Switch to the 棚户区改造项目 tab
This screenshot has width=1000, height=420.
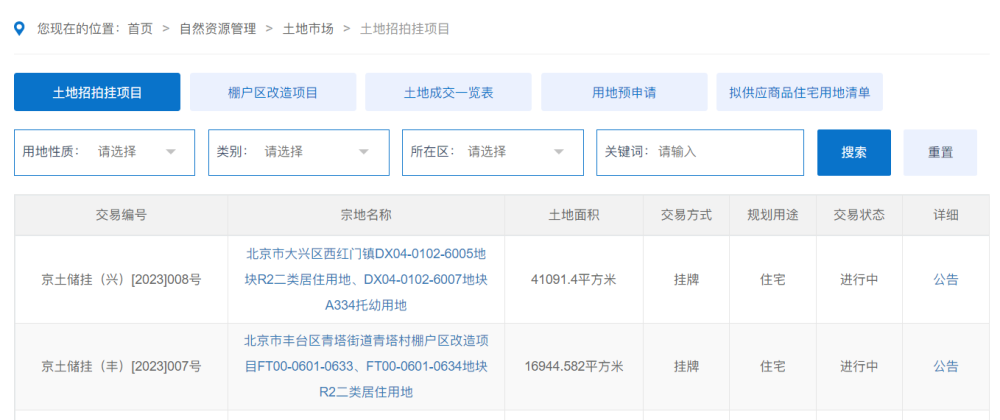click(273, 92)
